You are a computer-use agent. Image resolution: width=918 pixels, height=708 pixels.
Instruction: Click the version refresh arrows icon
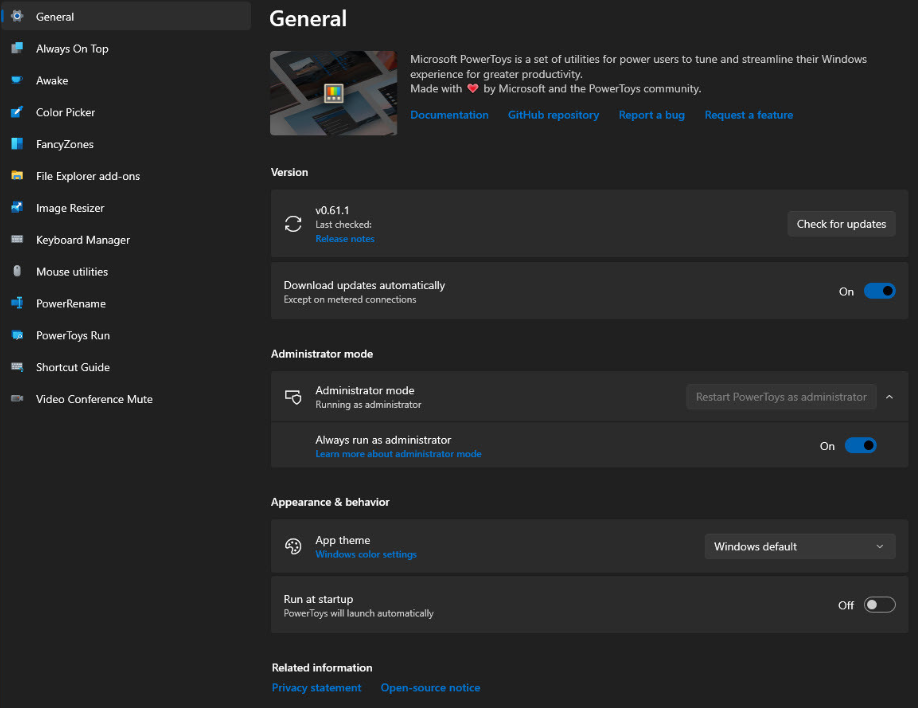click(293, 224)
